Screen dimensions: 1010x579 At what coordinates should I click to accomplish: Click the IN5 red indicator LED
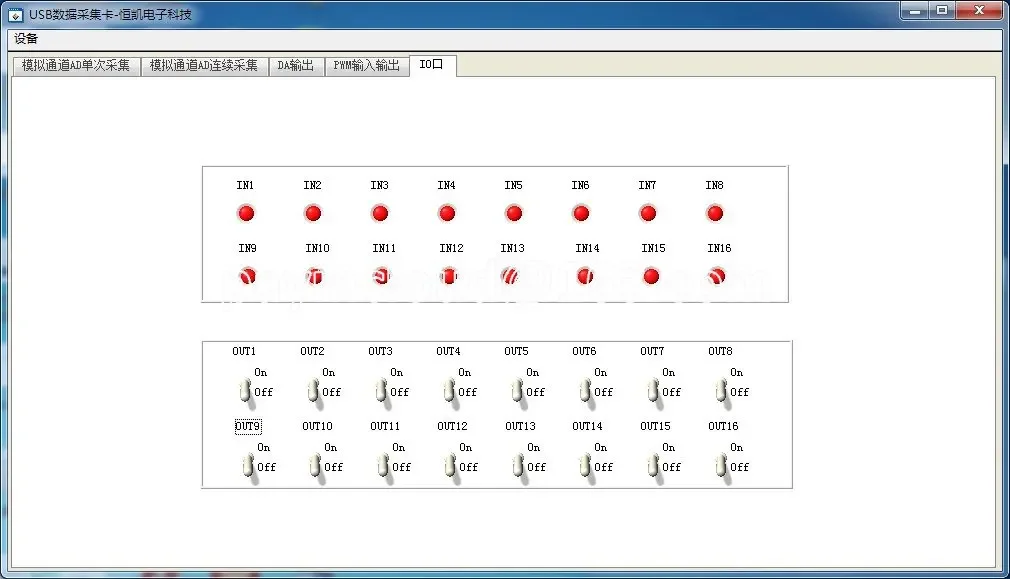pyautogui.click(x=514, y=213)
